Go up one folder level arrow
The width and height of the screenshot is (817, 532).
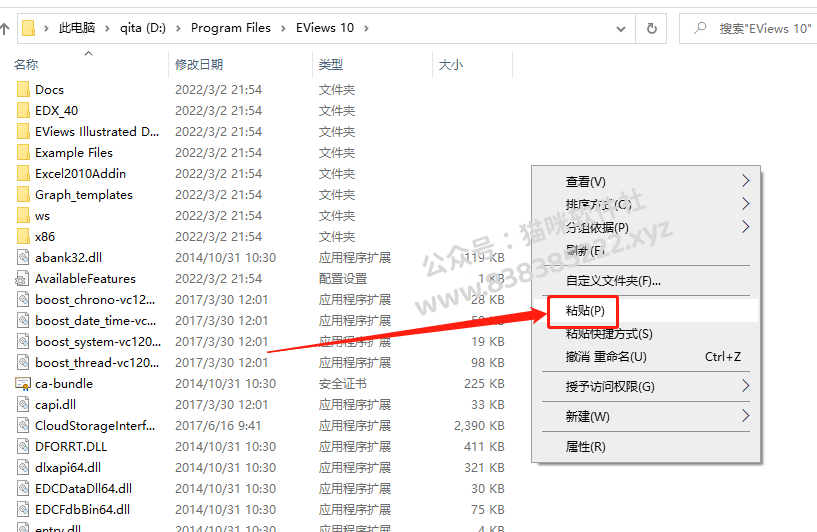coord(5,28)
